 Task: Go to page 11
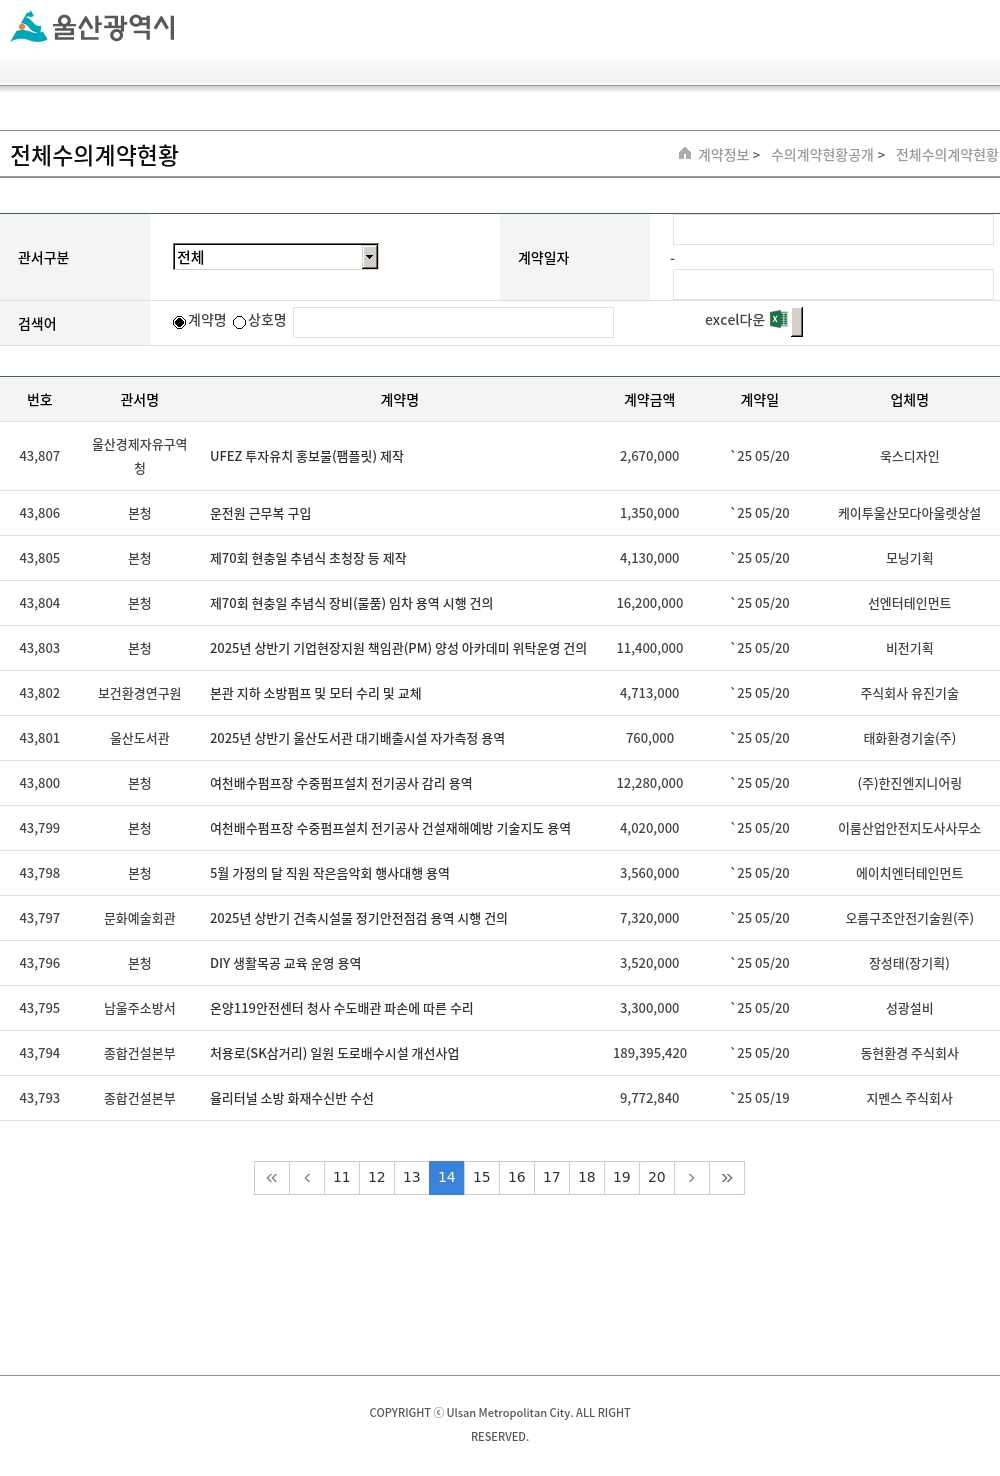342,1178
